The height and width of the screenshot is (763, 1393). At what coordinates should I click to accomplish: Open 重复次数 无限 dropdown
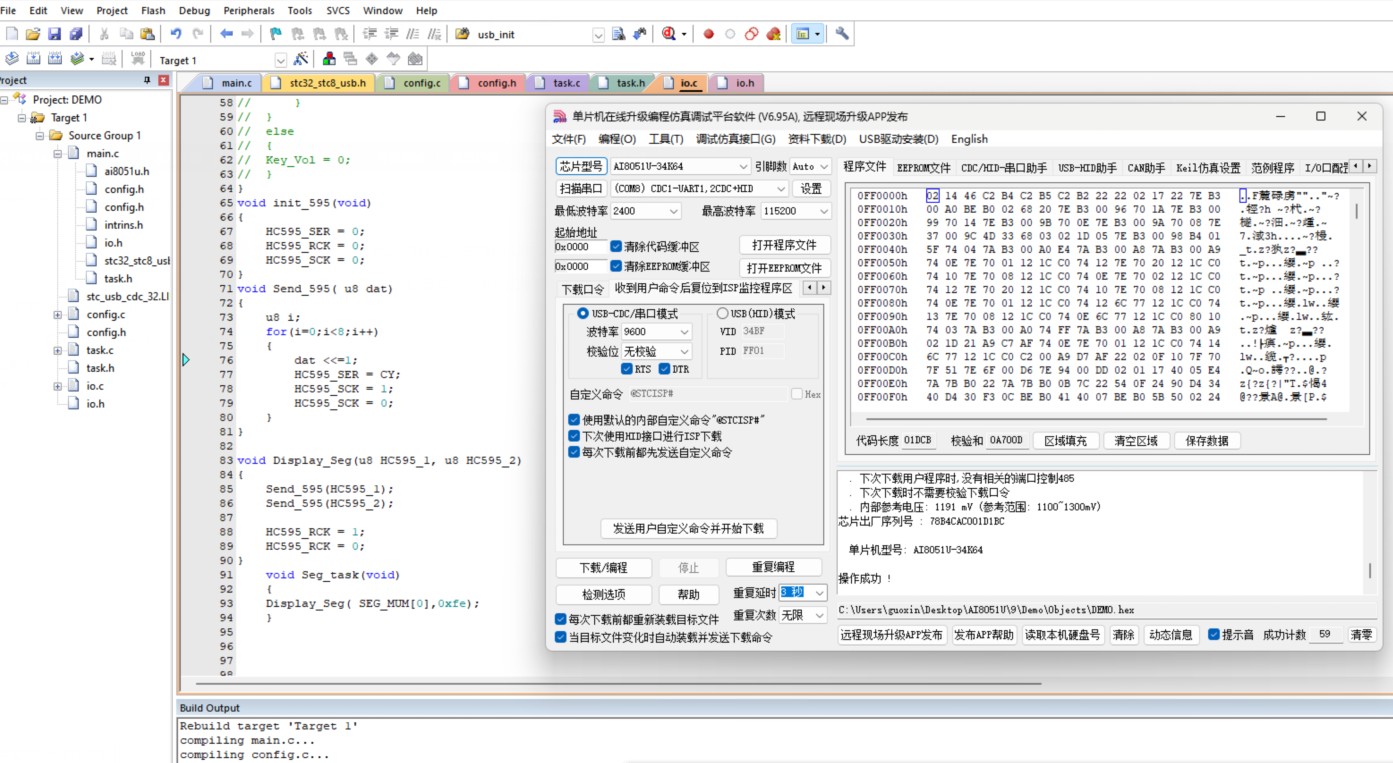click(820, 615)
